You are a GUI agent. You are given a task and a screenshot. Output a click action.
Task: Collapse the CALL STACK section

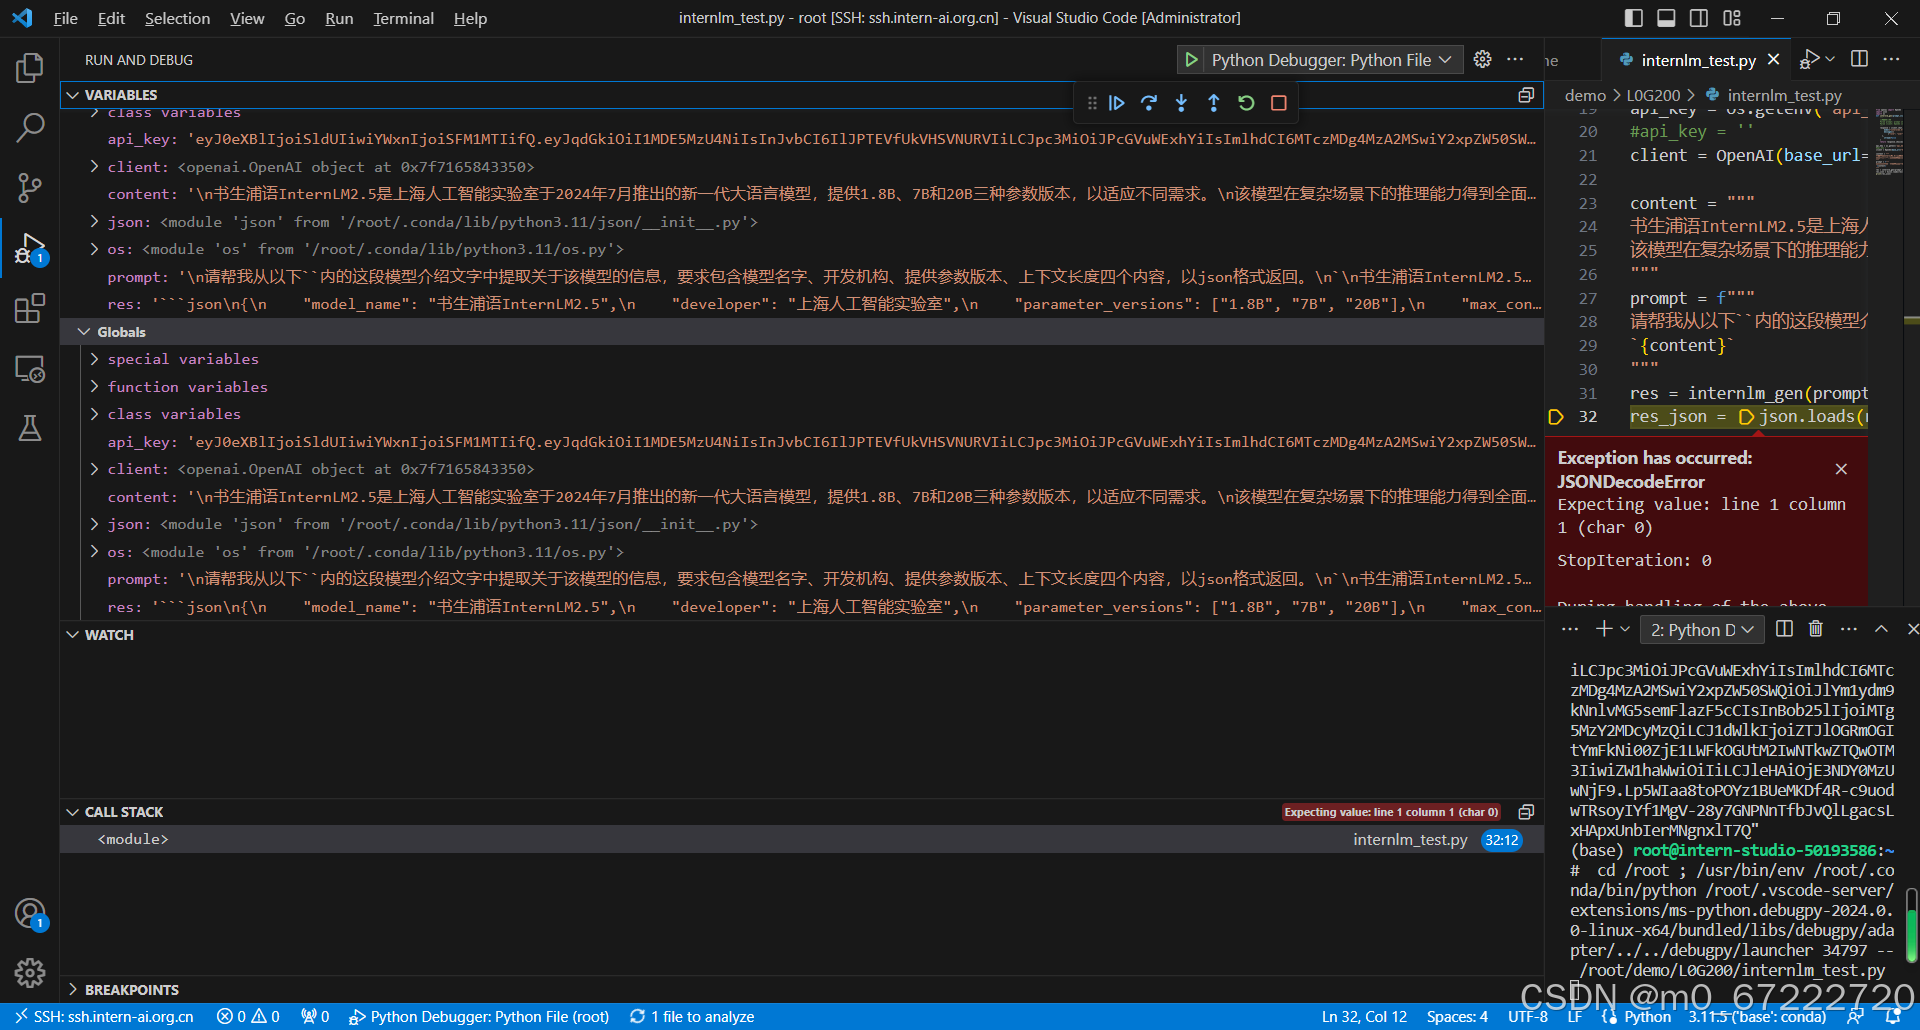72,812
